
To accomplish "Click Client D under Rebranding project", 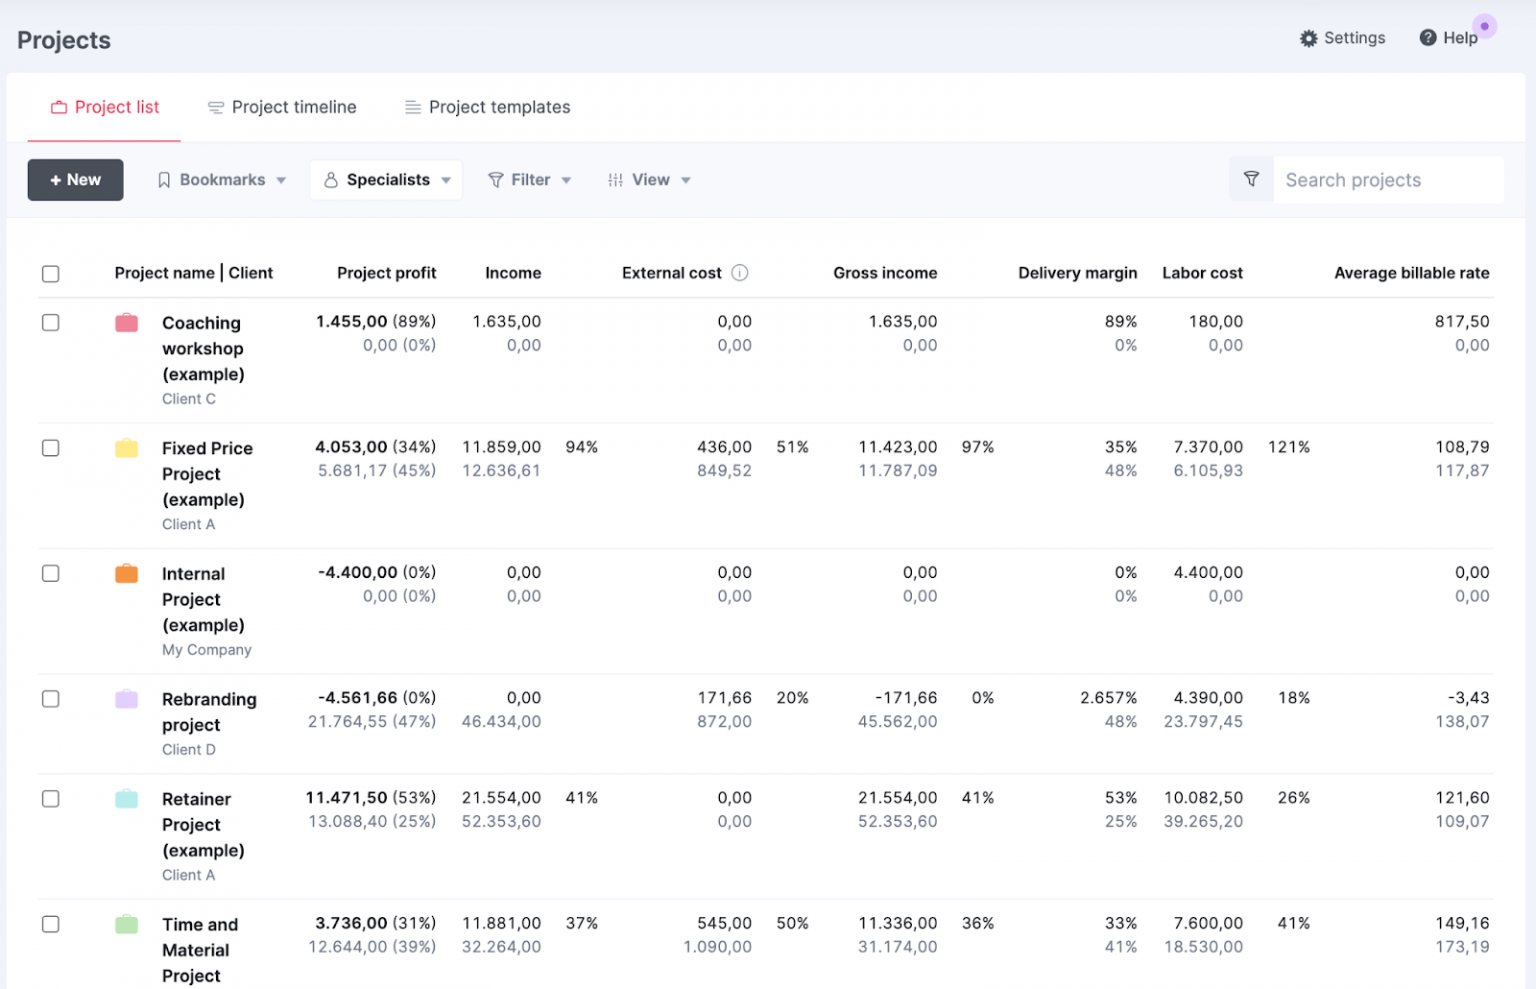I will [188, 749].
